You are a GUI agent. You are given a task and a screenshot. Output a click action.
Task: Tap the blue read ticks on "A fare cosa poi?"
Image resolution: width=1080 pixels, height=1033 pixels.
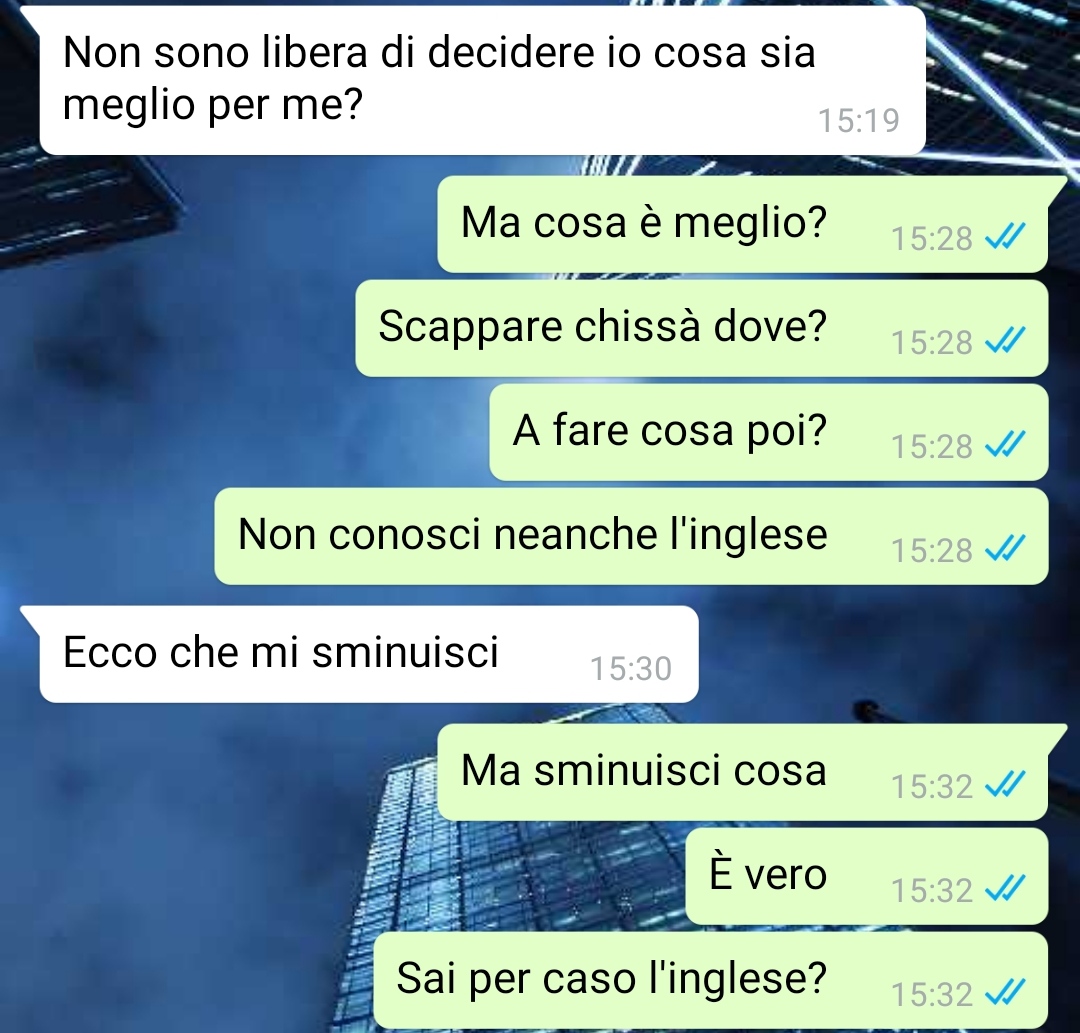(1006, 445)
